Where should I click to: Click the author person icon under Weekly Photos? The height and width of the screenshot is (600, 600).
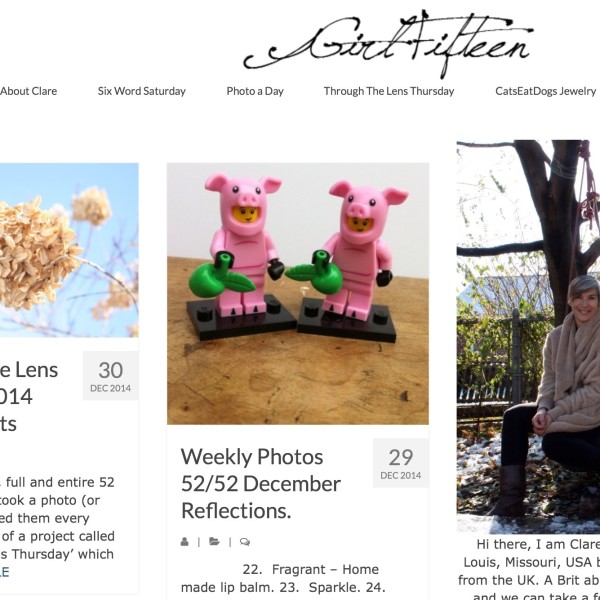185,542
